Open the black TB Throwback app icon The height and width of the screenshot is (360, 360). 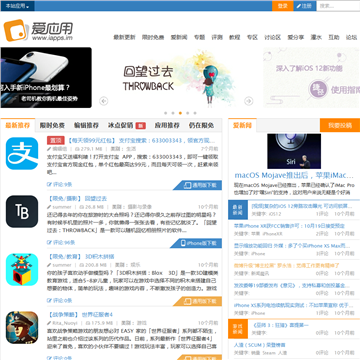pos(22,211)
